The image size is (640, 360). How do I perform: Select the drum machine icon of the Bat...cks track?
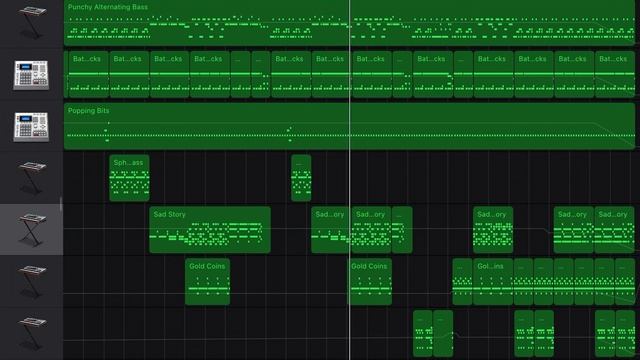31,75
